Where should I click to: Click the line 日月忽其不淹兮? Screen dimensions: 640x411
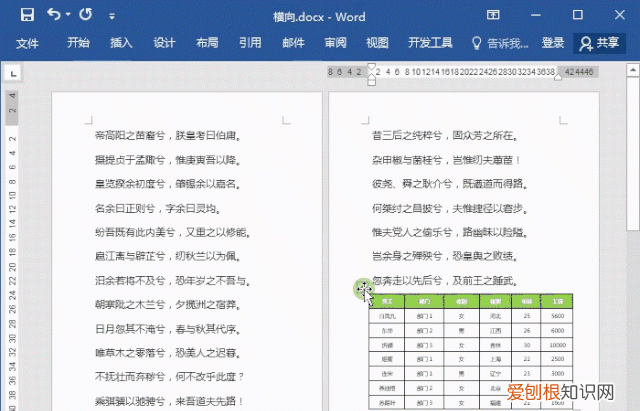[168, 329]
